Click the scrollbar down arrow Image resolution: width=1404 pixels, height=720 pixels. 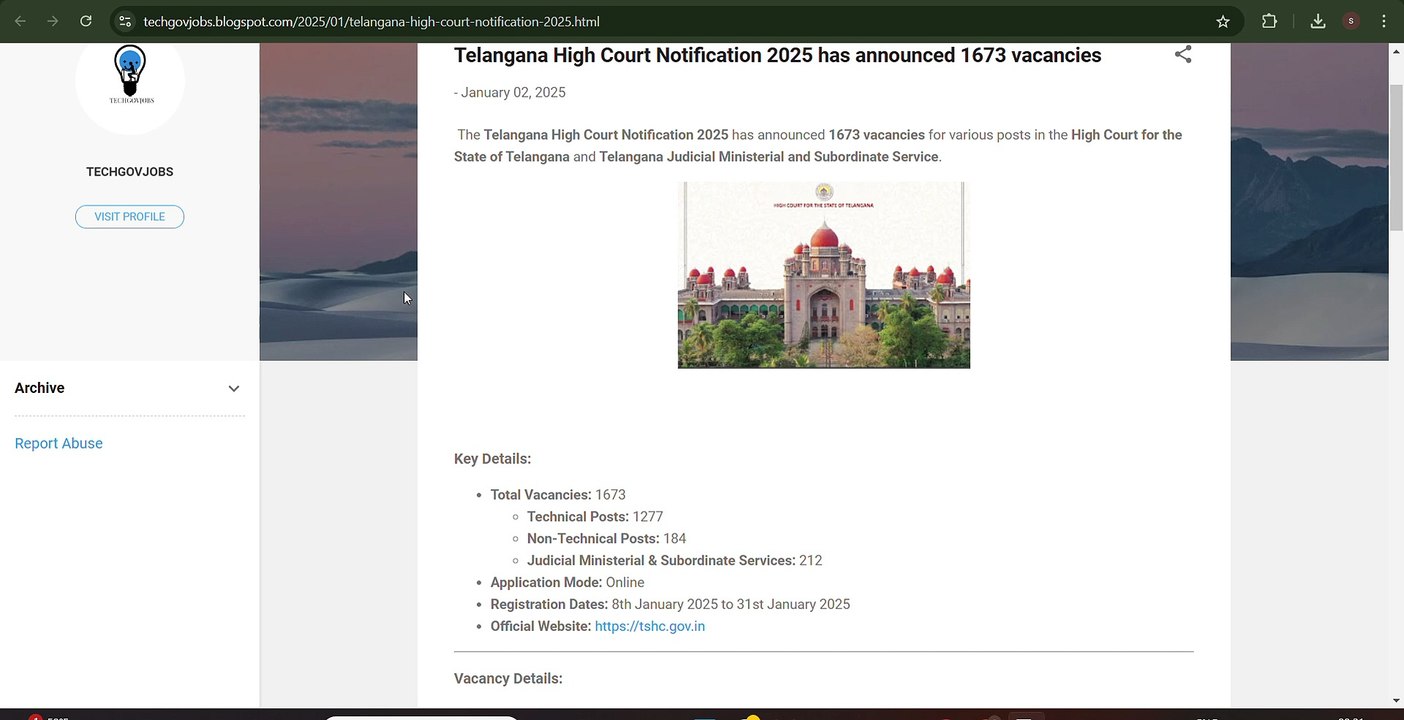point(1396,700)
